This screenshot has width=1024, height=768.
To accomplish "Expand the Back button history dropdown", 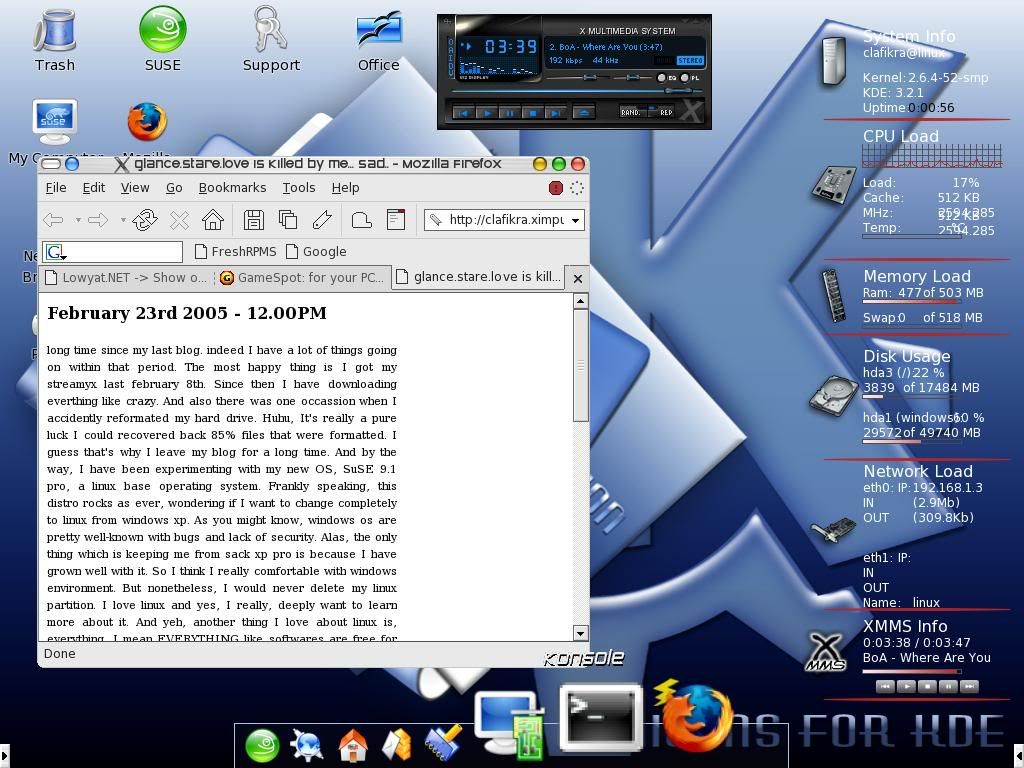I will 78,222.
